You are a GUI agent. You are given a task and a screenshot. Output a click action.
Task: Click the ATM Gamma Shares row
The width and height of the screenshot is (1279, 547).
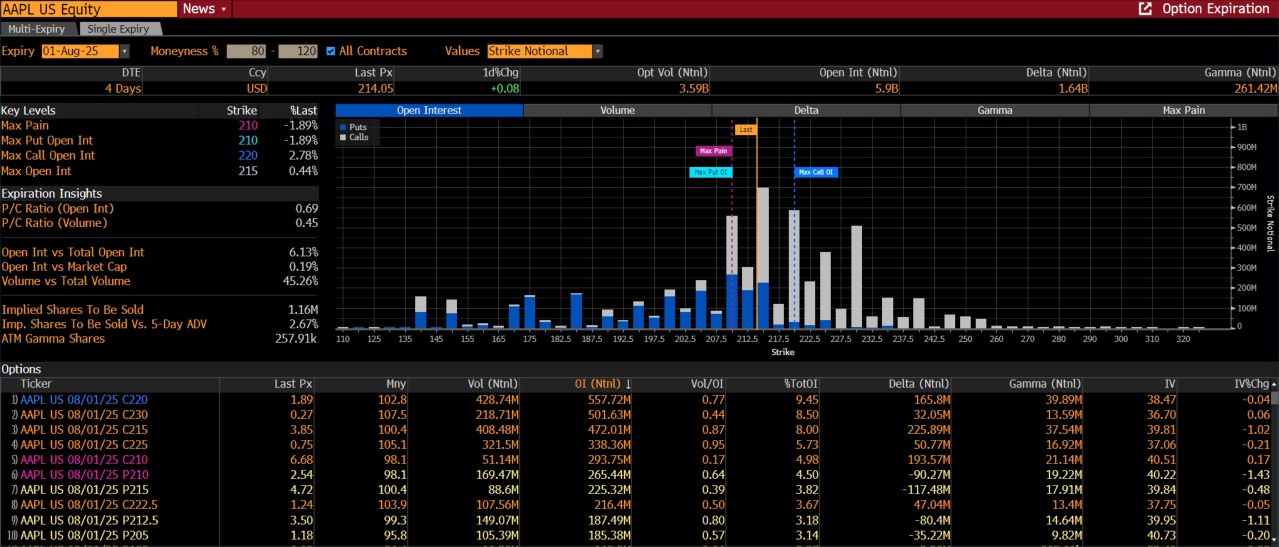click(160, 339)
